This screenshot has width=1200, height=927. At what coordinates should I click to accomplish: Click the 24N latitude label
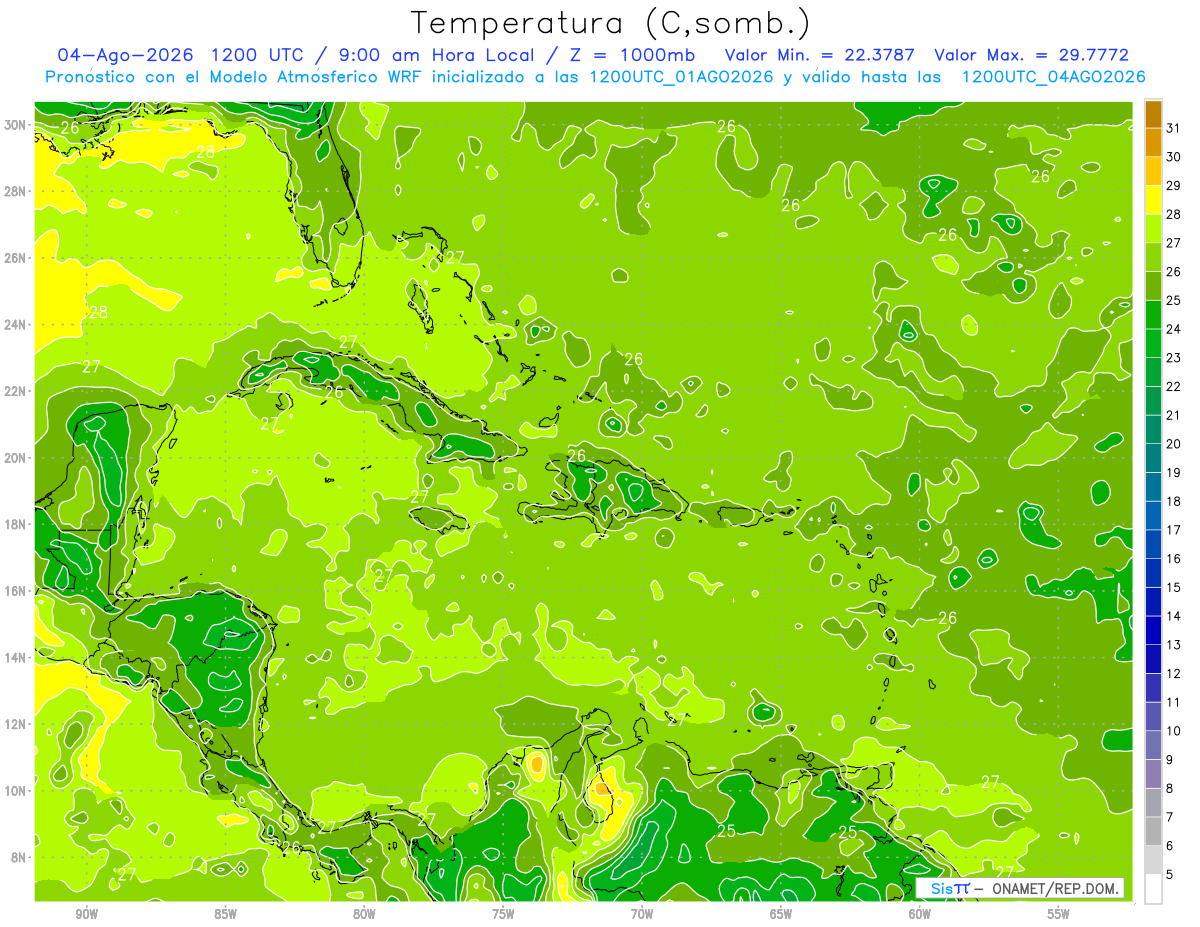(17, 325)
